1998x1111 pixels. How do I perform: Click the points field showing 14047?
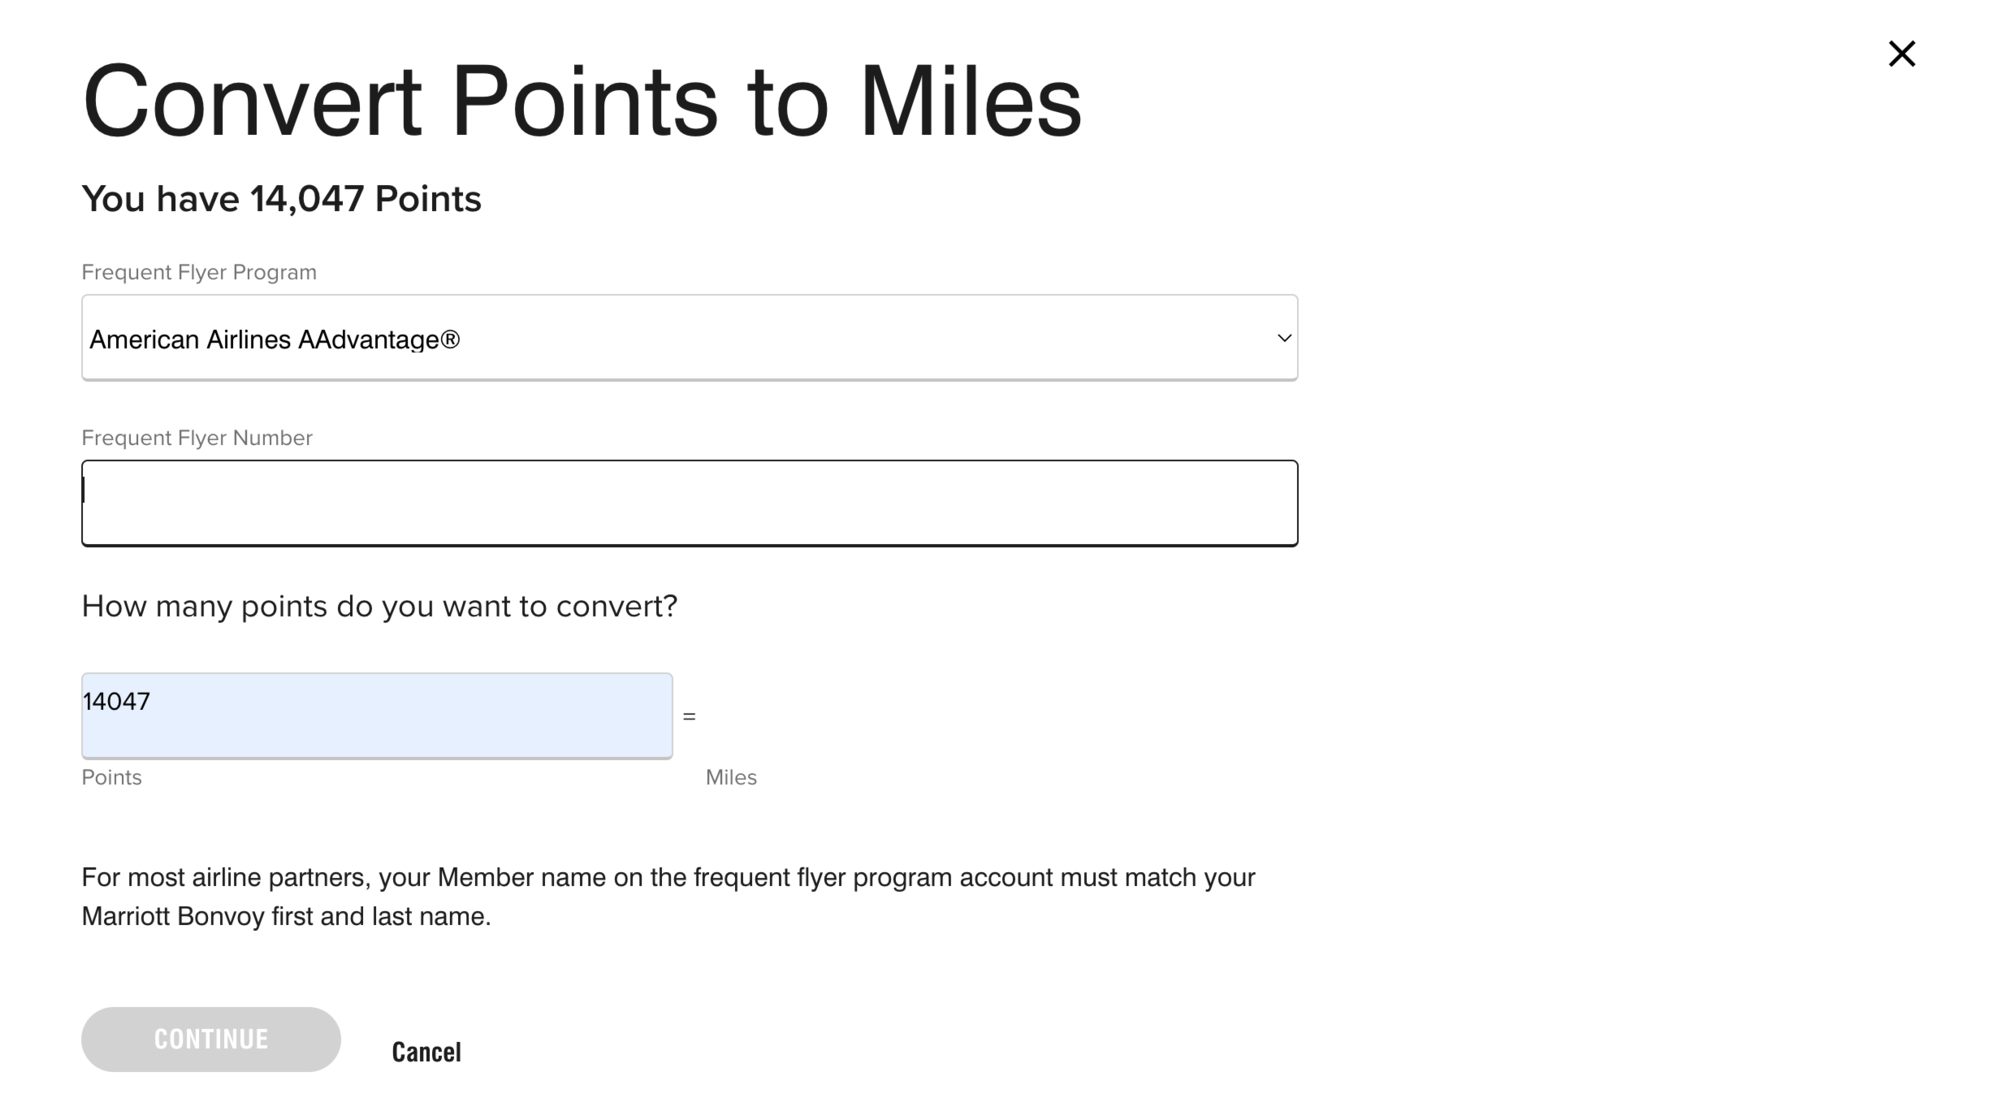tap(376, 715)
